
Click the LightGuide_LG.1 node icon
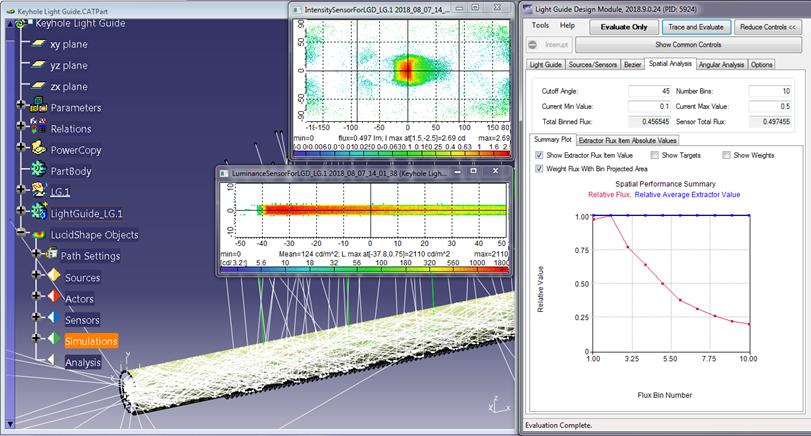point(39,212)
